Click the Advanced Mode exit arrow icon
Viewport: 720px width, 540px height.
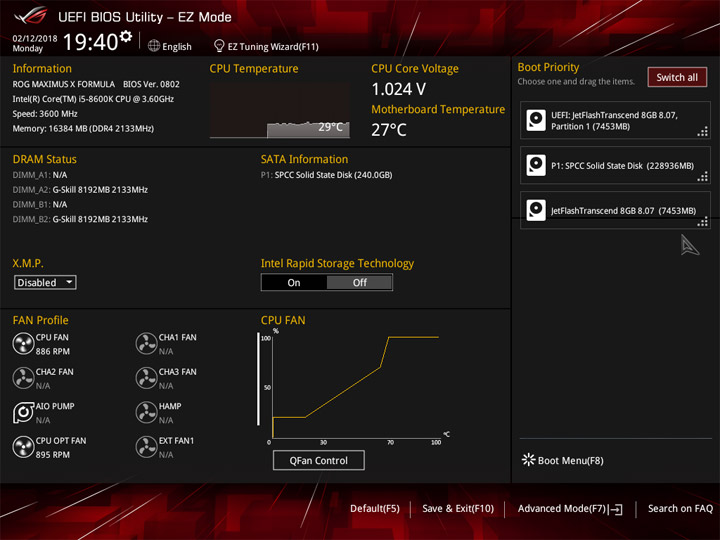click(x=616, y=509)
